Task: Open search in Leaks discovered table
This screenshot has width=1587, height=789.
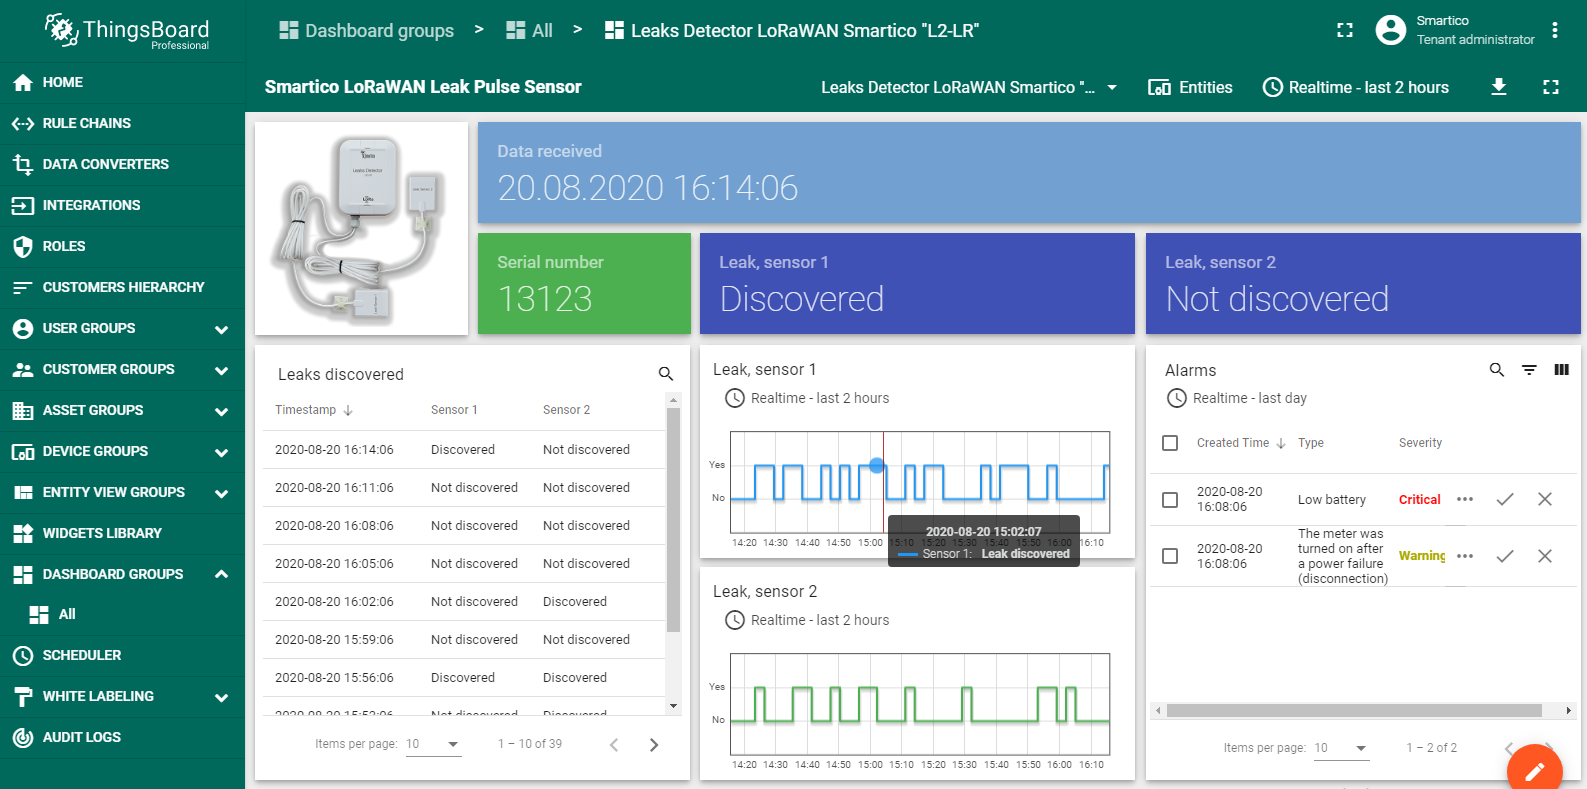Action: (665, 374)
